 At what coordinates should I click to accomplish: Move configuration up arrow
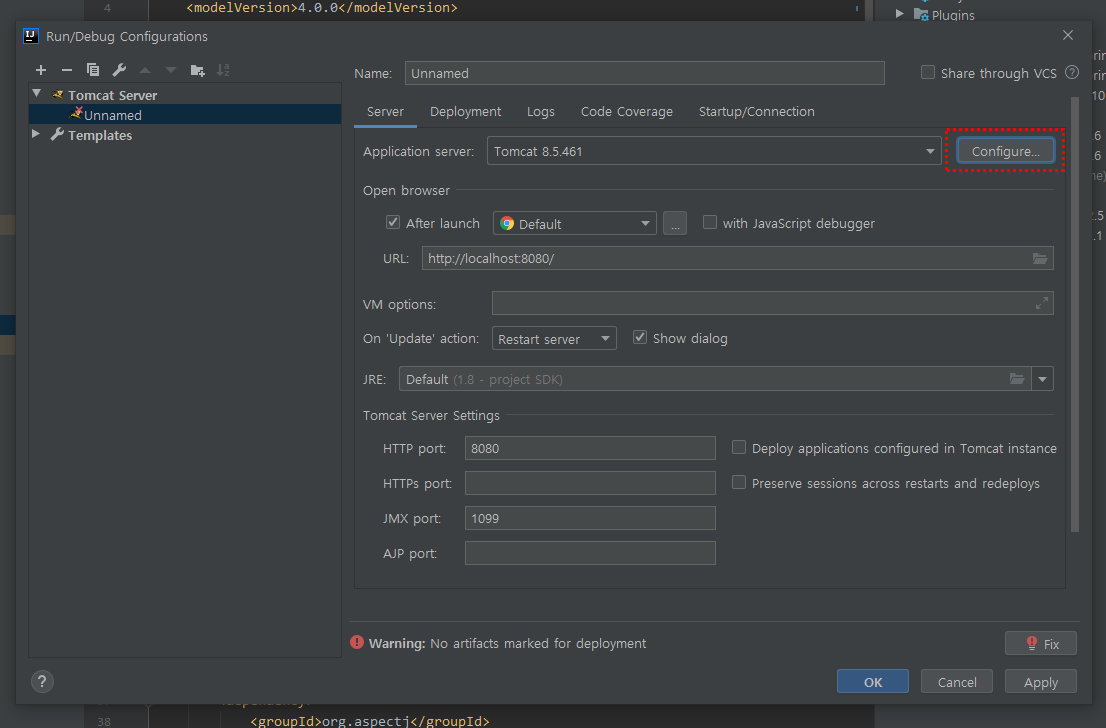click(x=145, y=70)
